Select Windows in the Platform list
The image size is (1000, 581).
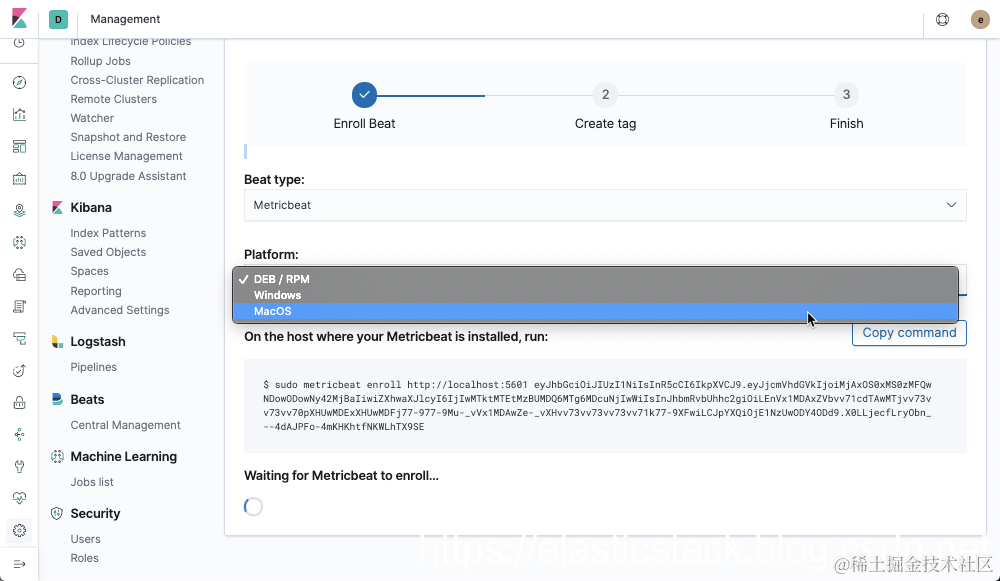[596, 295]
